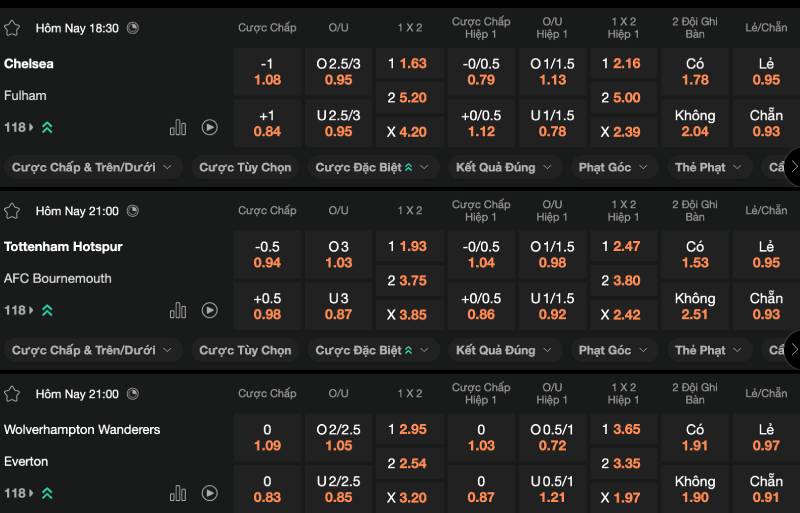Play live stream for Tottenham vs Bournemouth

click(209, 310)
